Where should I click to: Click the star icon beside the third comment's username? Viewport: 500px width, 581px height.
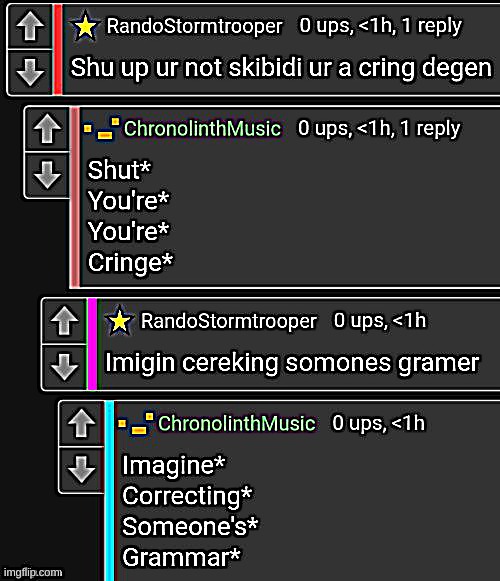119,321
